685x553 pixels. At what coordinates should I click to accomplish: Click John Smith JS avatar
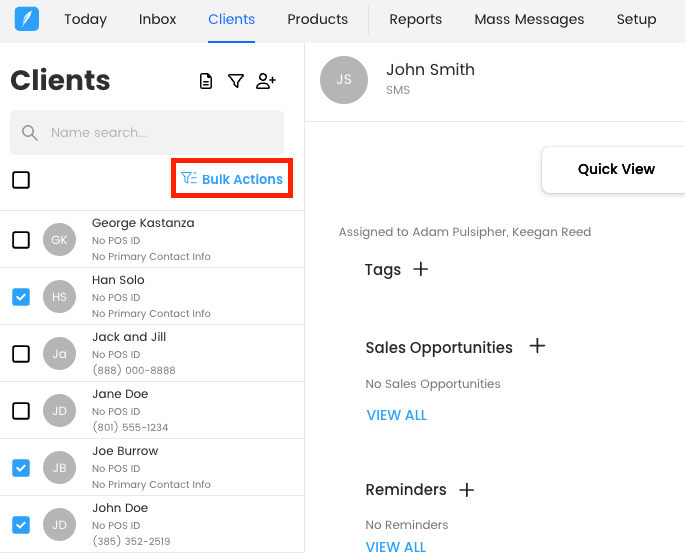[344, 80]
